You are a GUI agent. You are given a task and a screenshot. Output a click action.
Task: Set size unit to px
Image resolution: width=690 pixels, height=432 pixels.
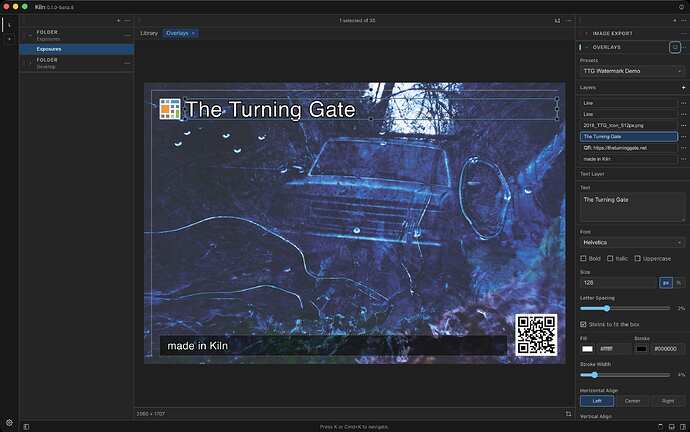pos(666,283)
